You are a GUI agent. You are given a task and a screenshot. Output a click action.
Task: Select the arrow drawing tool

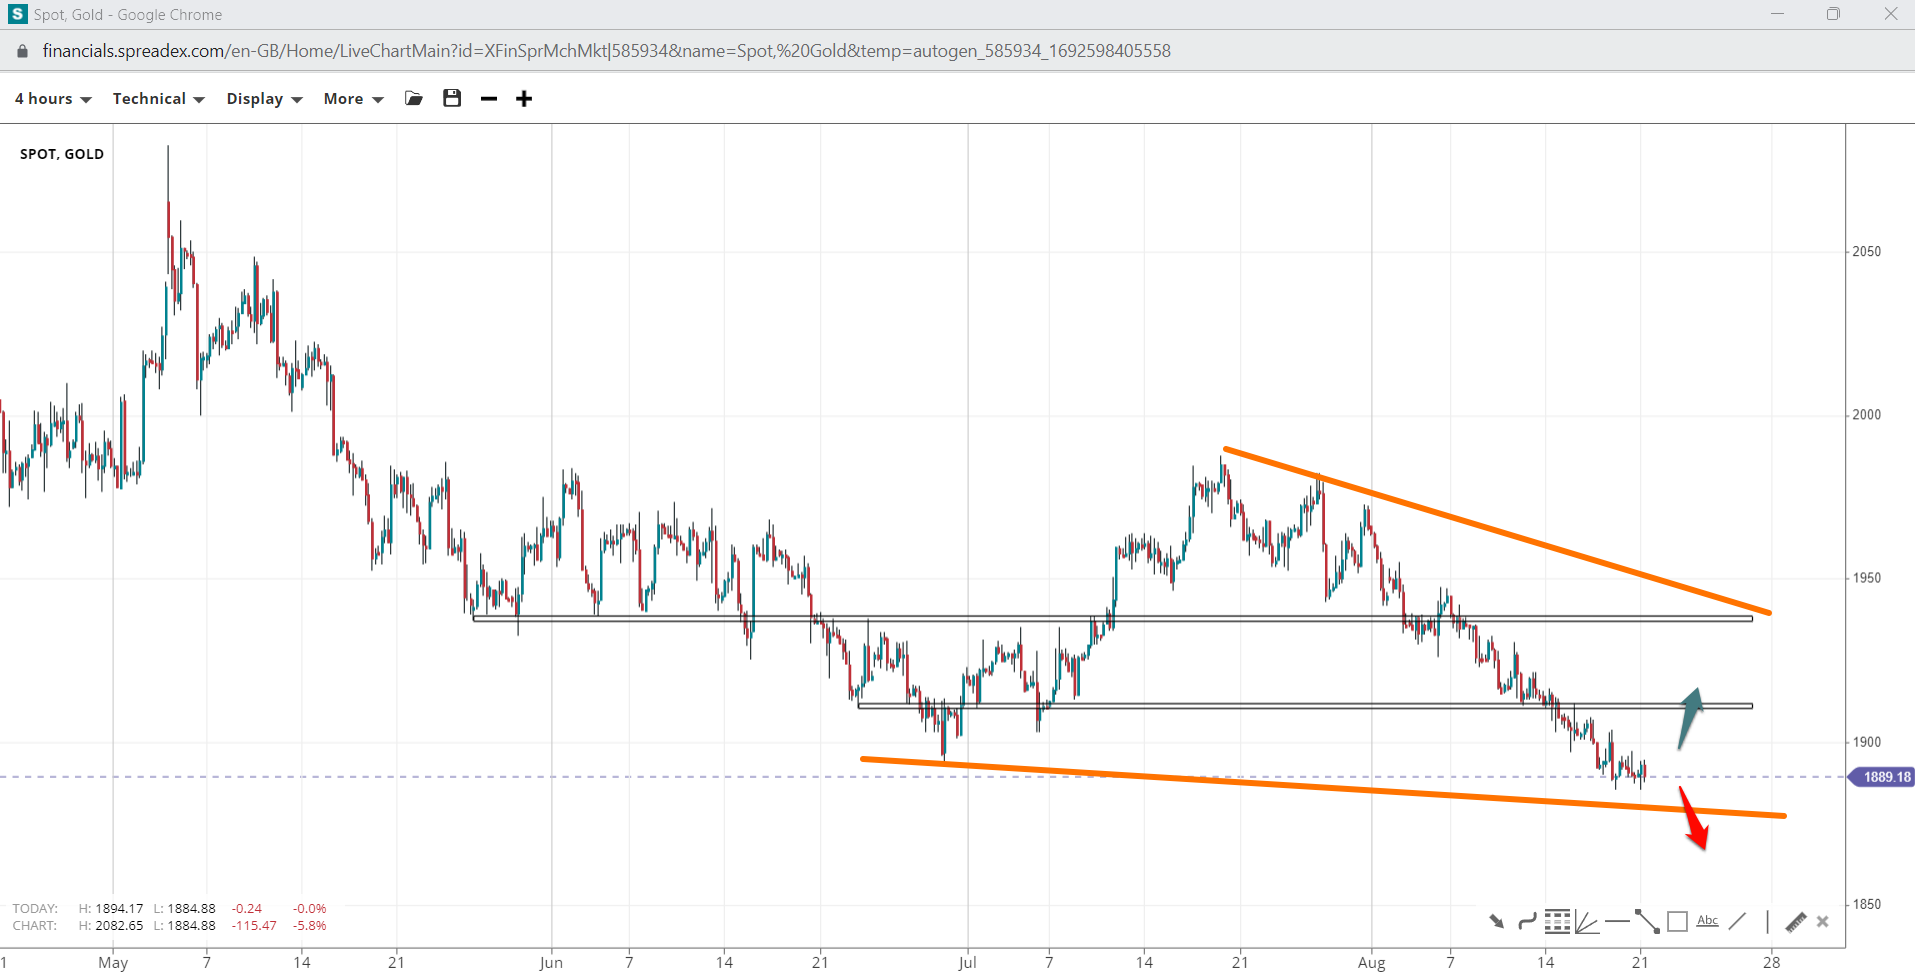click(1496, 921)
